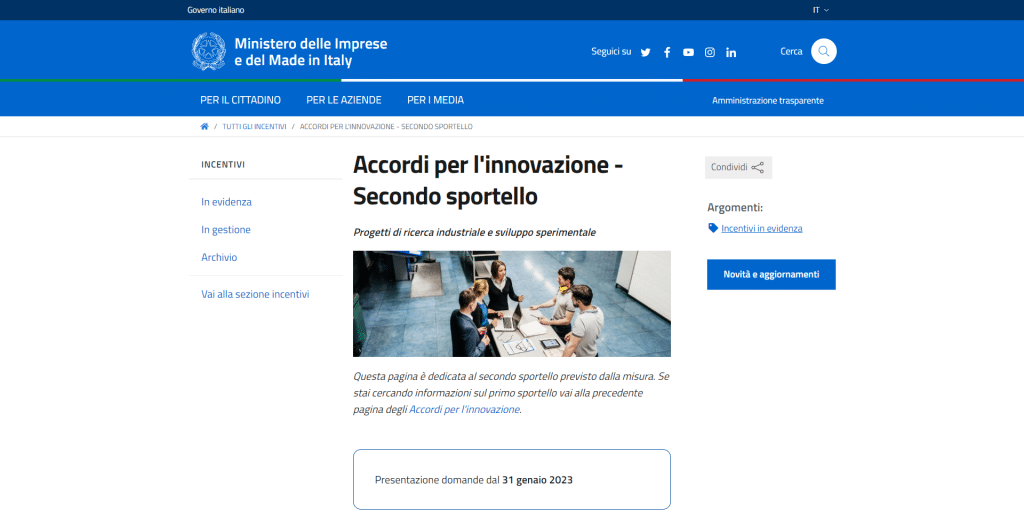Select In gestione in sidebar
This screenshot has height=517, width=1024.
(226, 230)
